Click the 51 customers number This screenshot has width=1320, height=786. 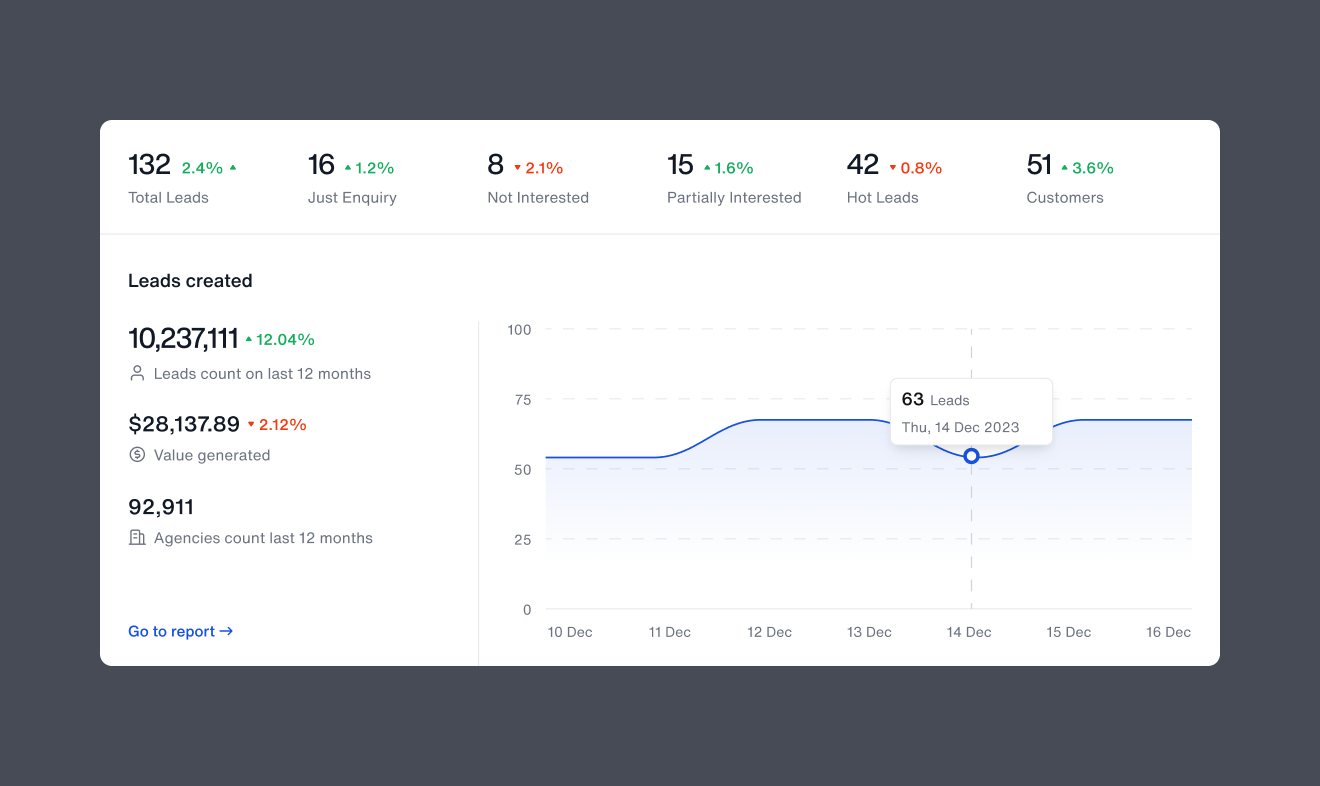[x=1040, y=165]
